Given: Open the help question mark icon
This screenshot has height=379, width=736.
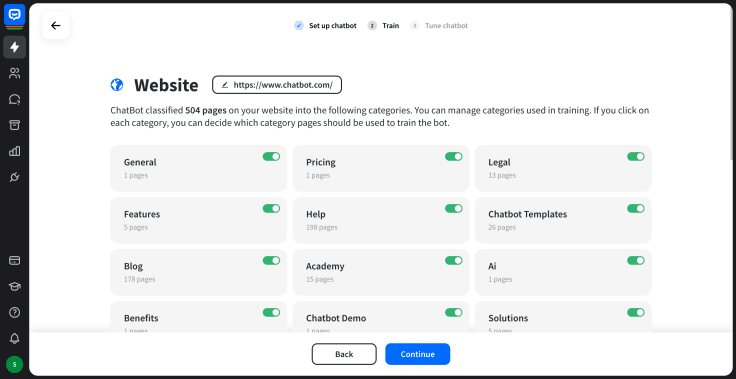Looking at the screenshot, I should pyautogui.click(x=15, y=312).
